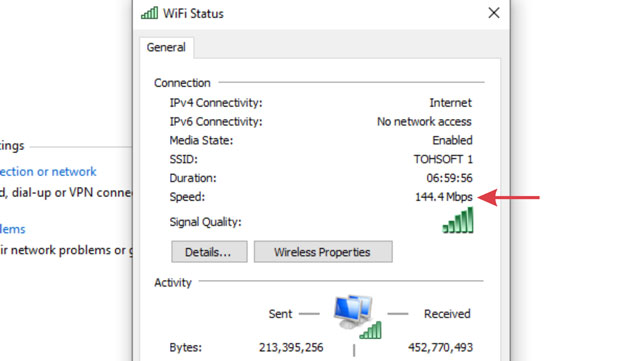Open the Details... button
Screen dimensions: 640x361
pos(209,252)
